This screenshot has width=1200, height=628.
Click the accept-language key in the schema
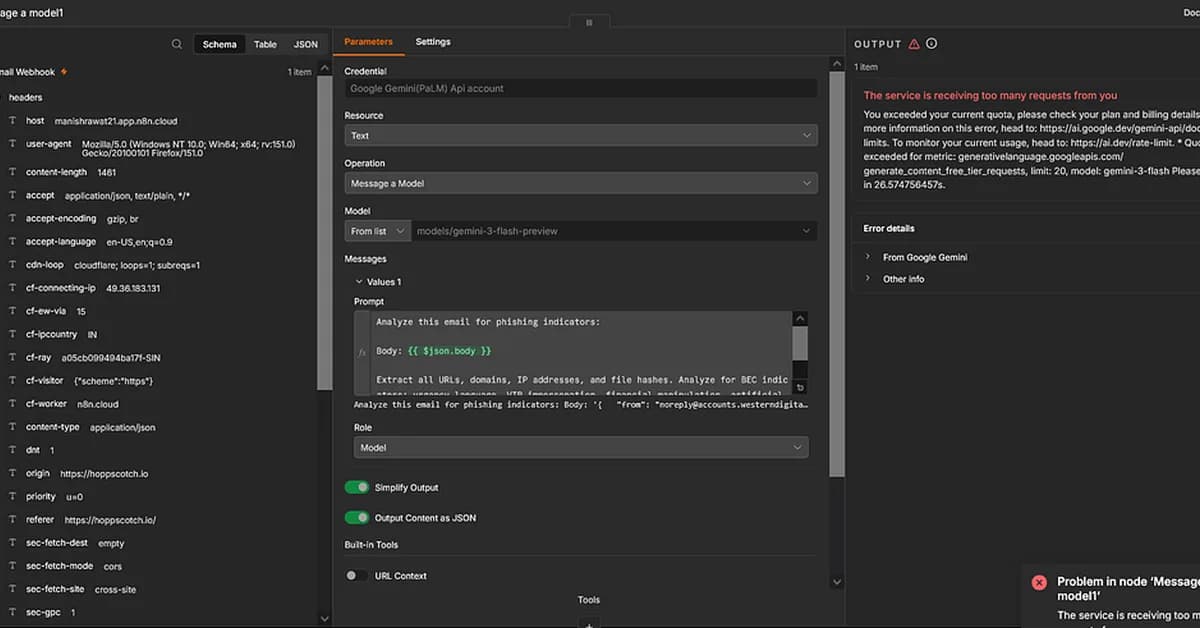61,242
